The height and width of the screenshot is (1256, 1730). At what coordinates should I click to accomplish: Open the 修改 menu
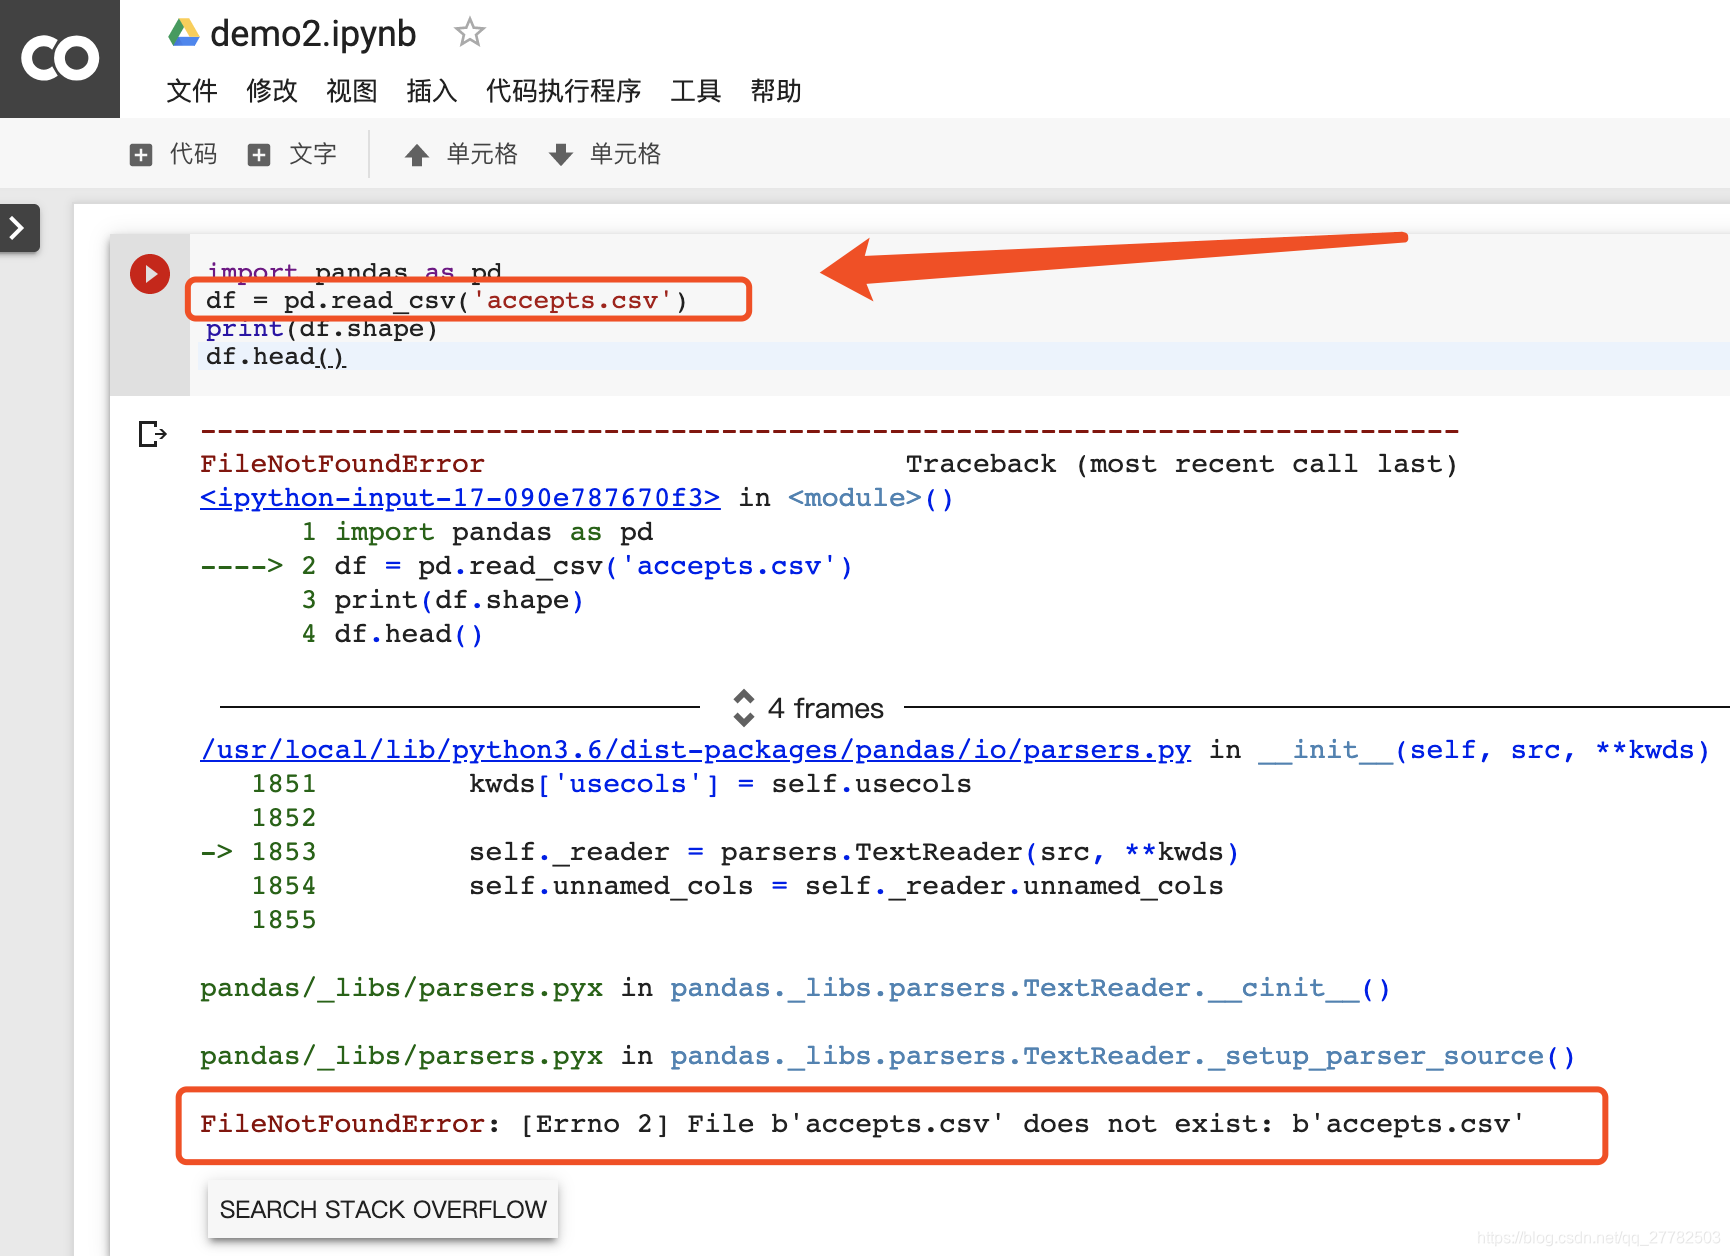click(272, 91)
